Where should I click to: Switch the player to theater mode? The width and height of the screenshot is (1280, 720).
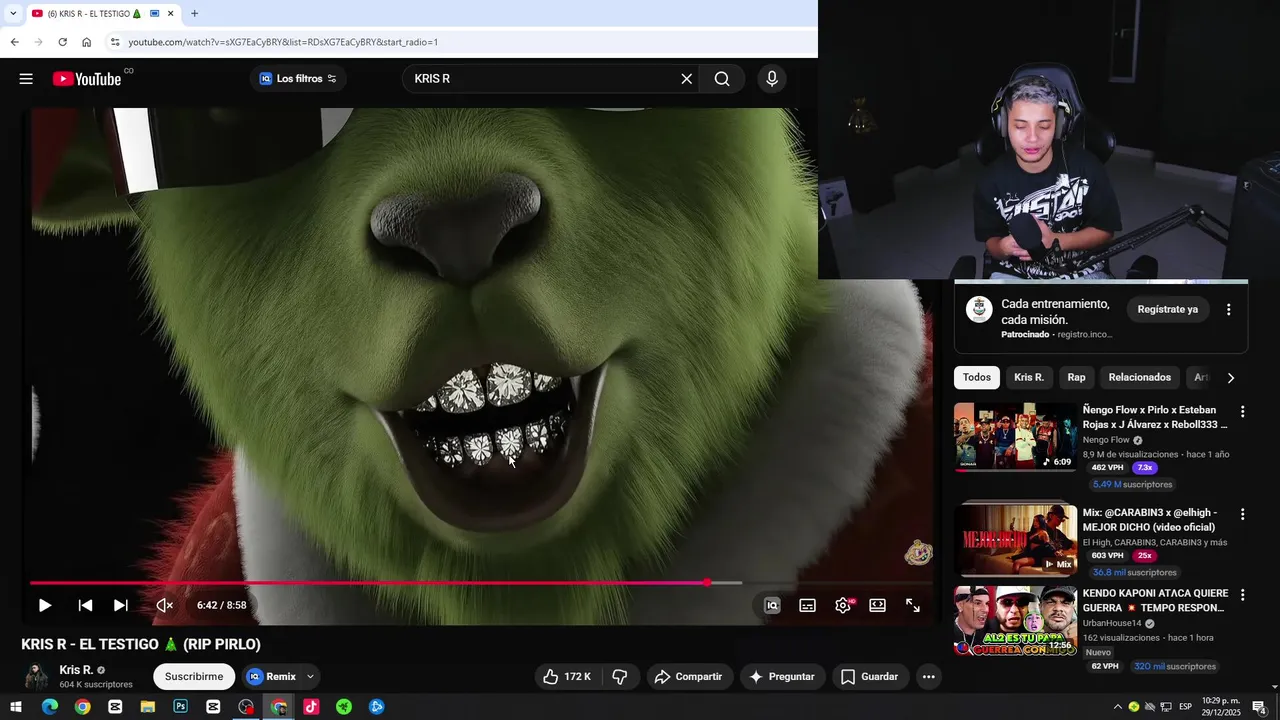[877, 605]
